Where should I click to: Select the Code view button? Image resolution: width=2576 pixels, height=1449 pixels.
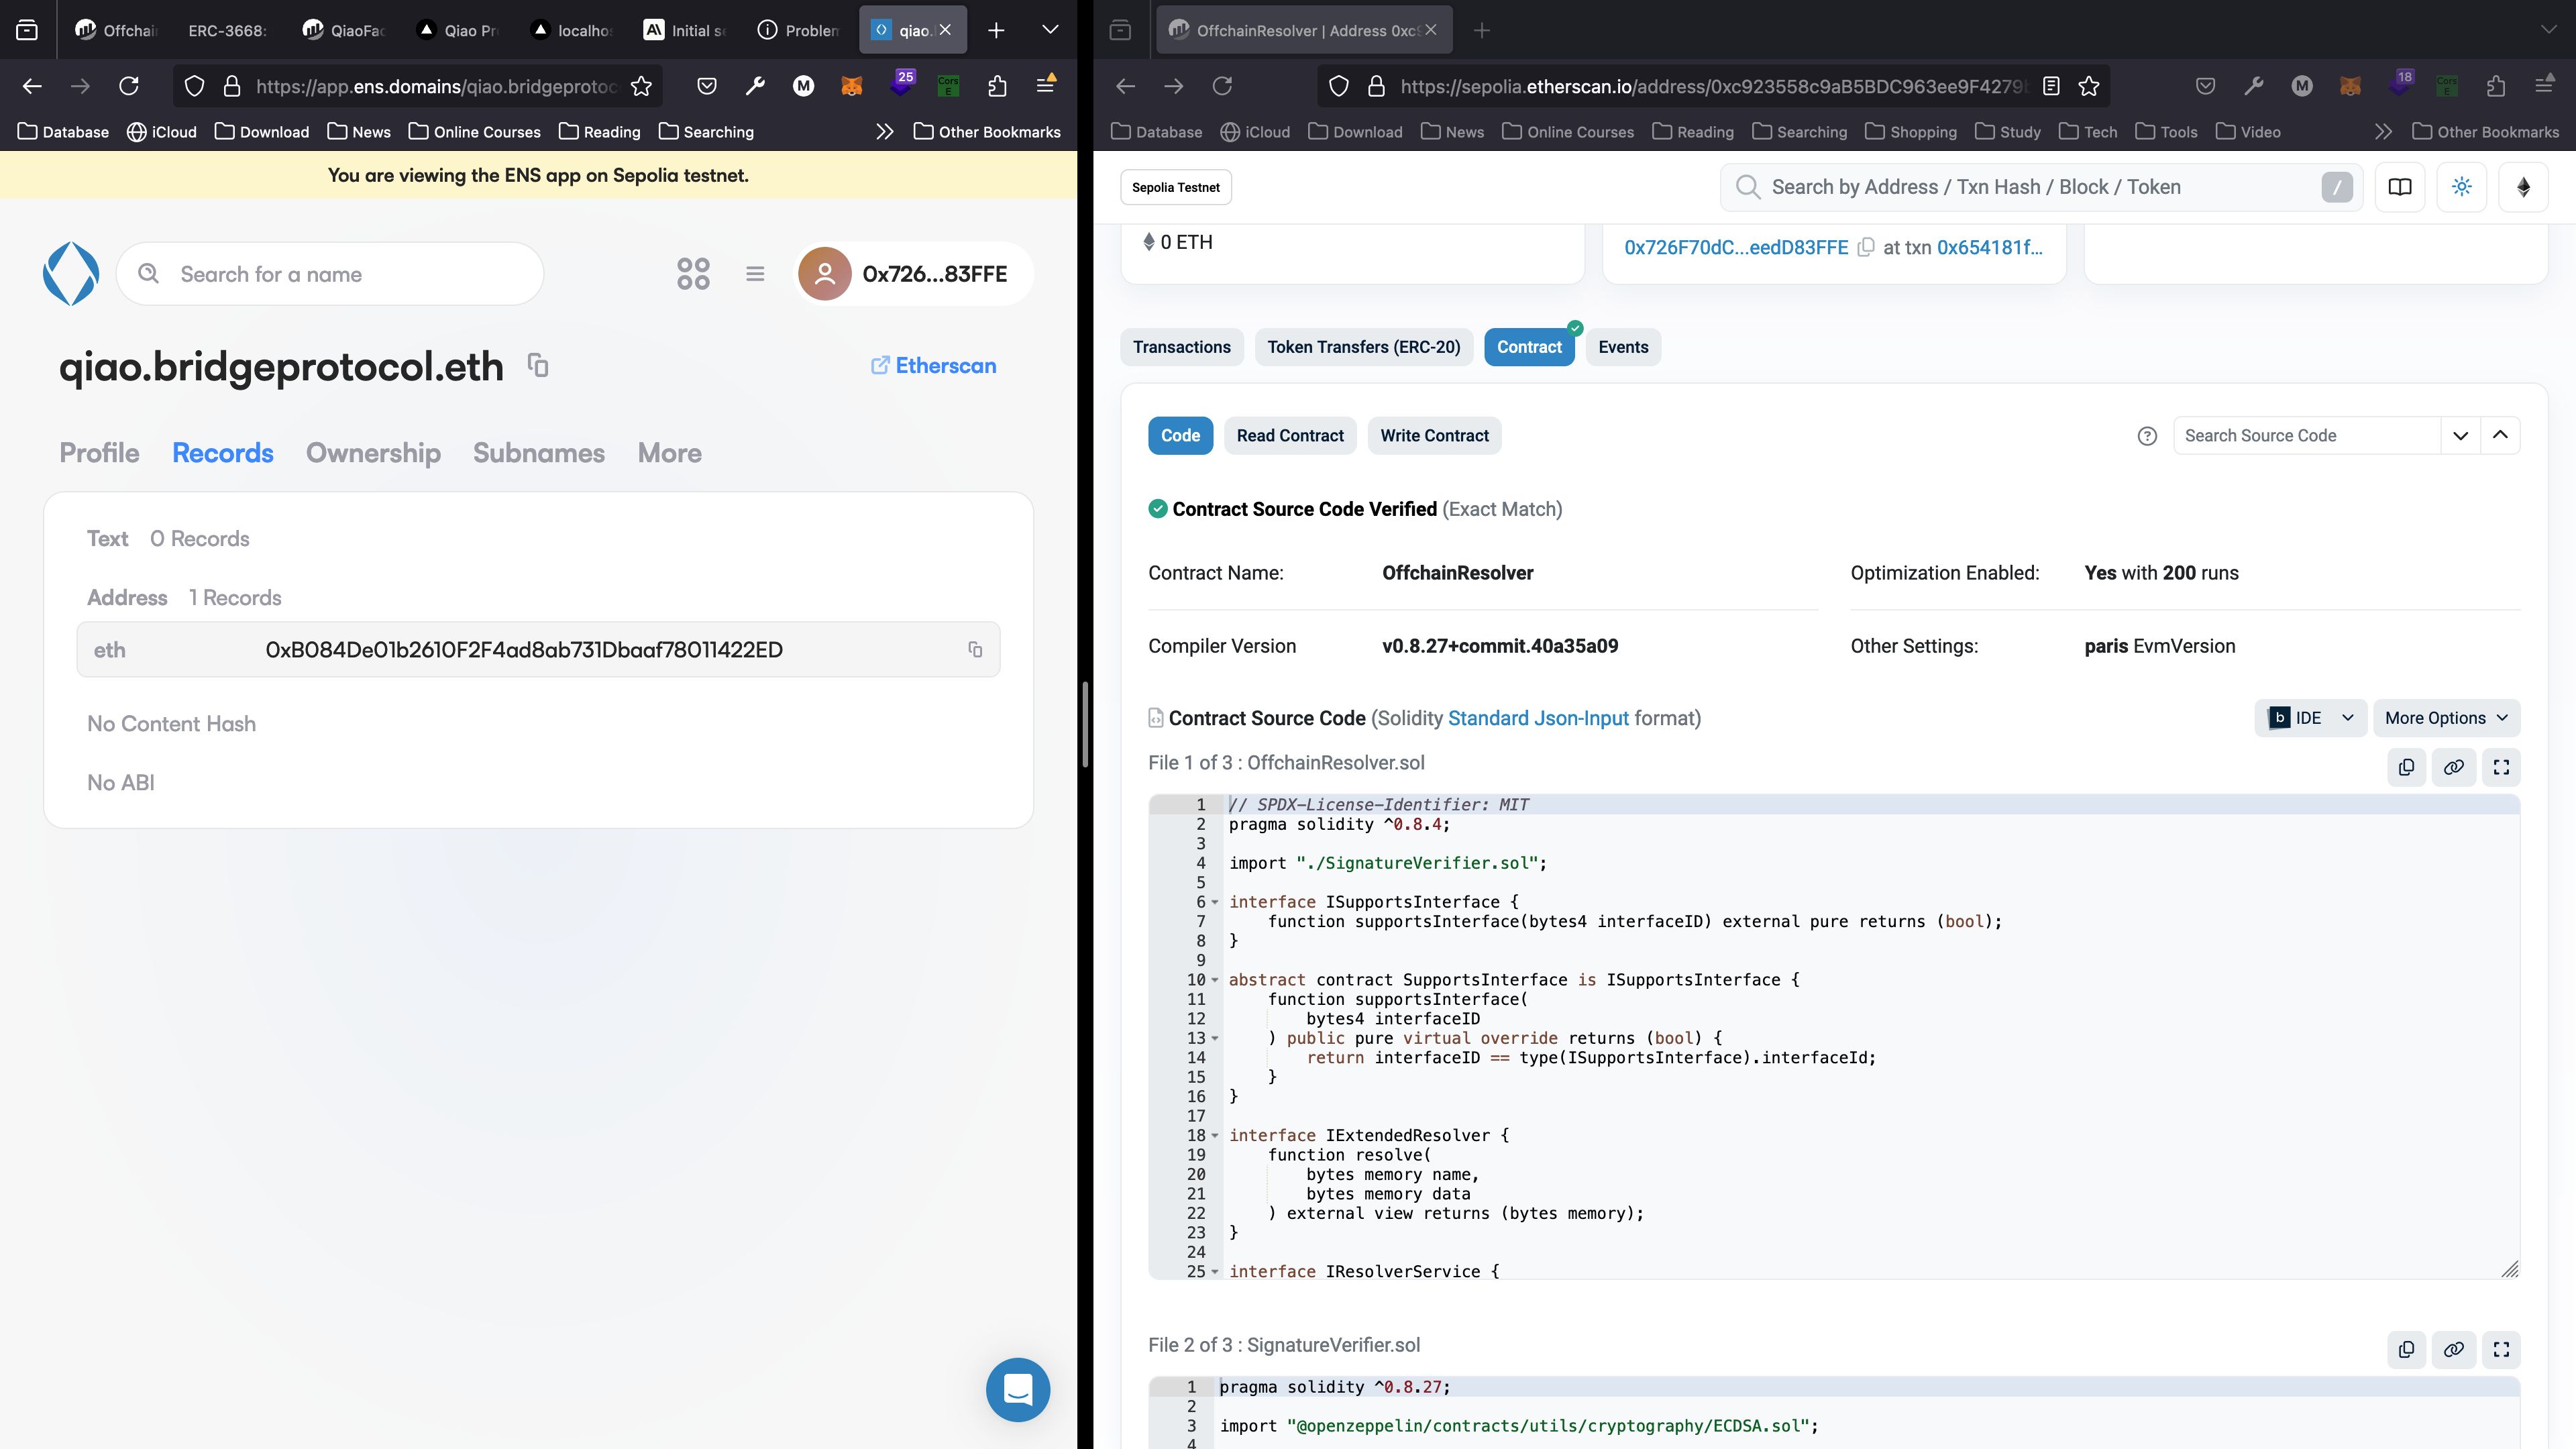pyautogui.click(x=1180, y=436)
